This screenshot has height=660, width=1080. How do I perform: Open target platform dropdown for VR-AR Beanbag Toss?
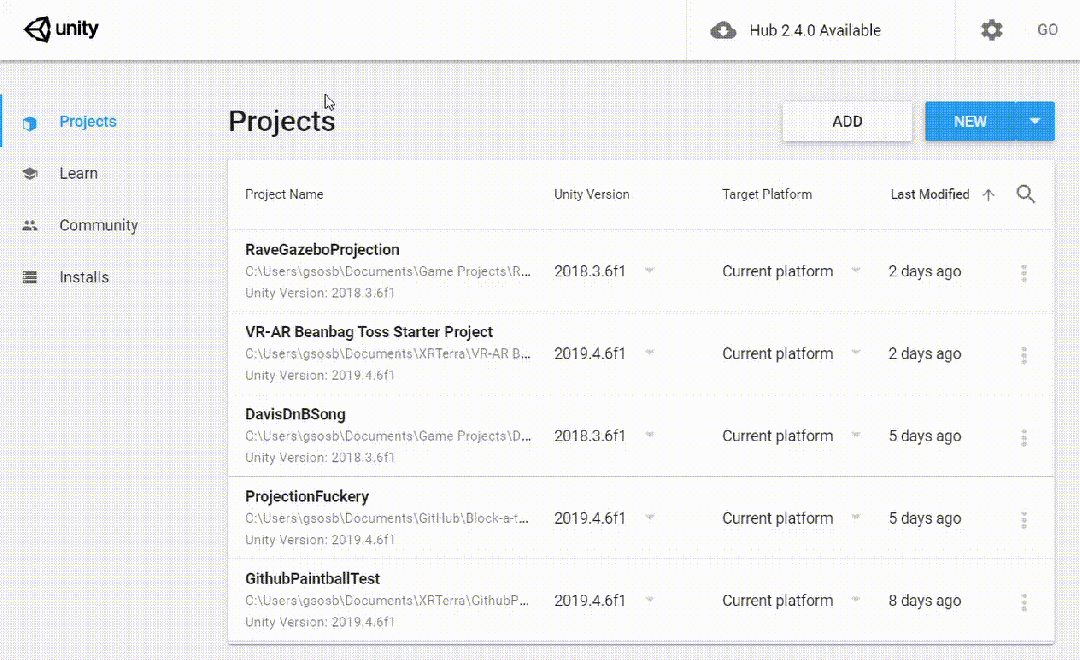coord(855,352)
